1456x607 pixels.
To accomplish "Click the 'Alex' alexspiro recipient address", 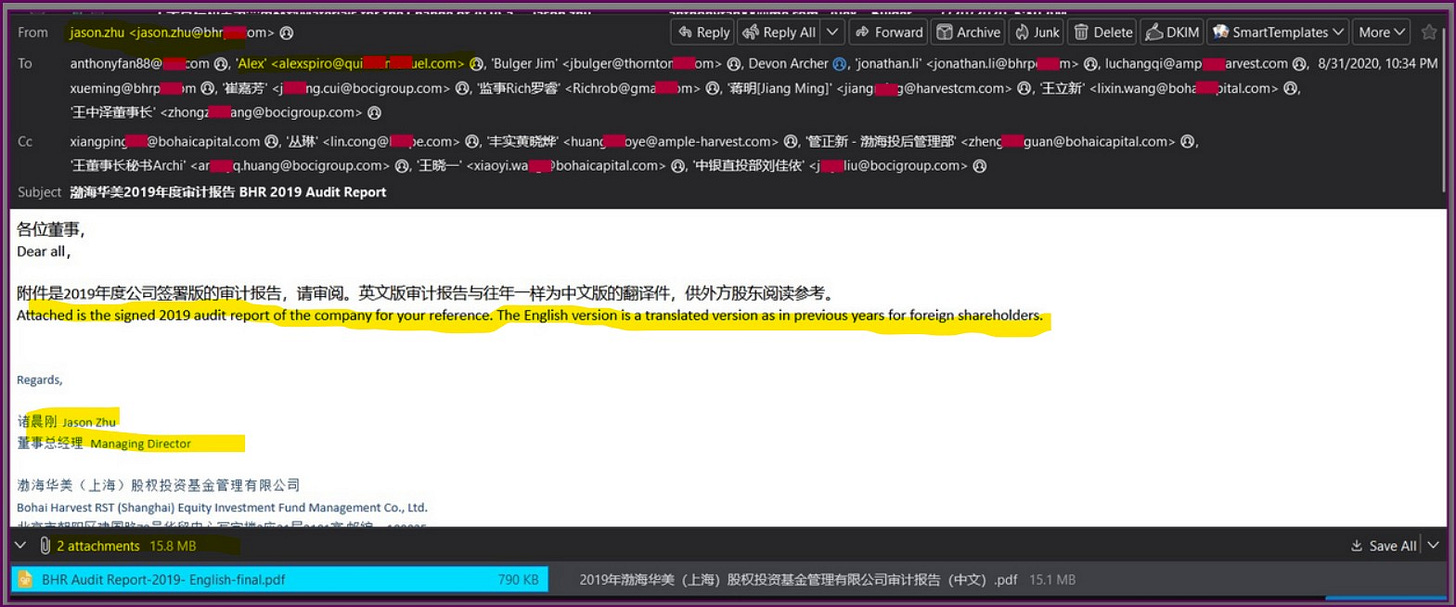I will (x=350, y=63).
